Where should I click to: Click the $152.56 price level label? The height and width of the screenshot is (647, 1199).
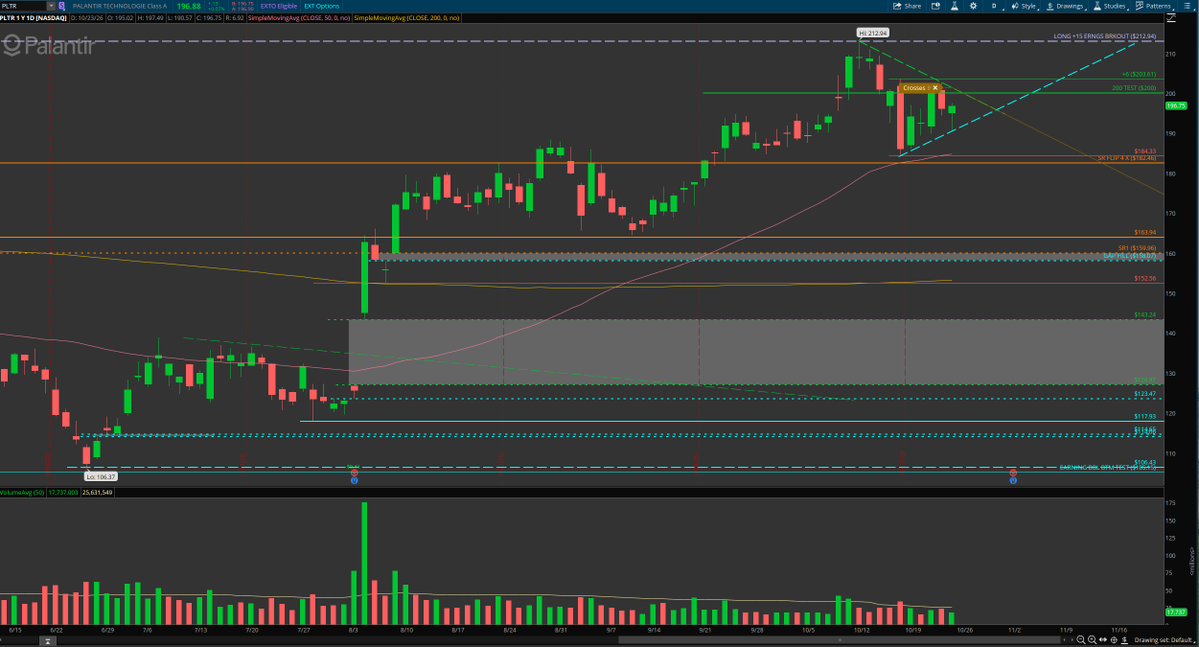1145,278
